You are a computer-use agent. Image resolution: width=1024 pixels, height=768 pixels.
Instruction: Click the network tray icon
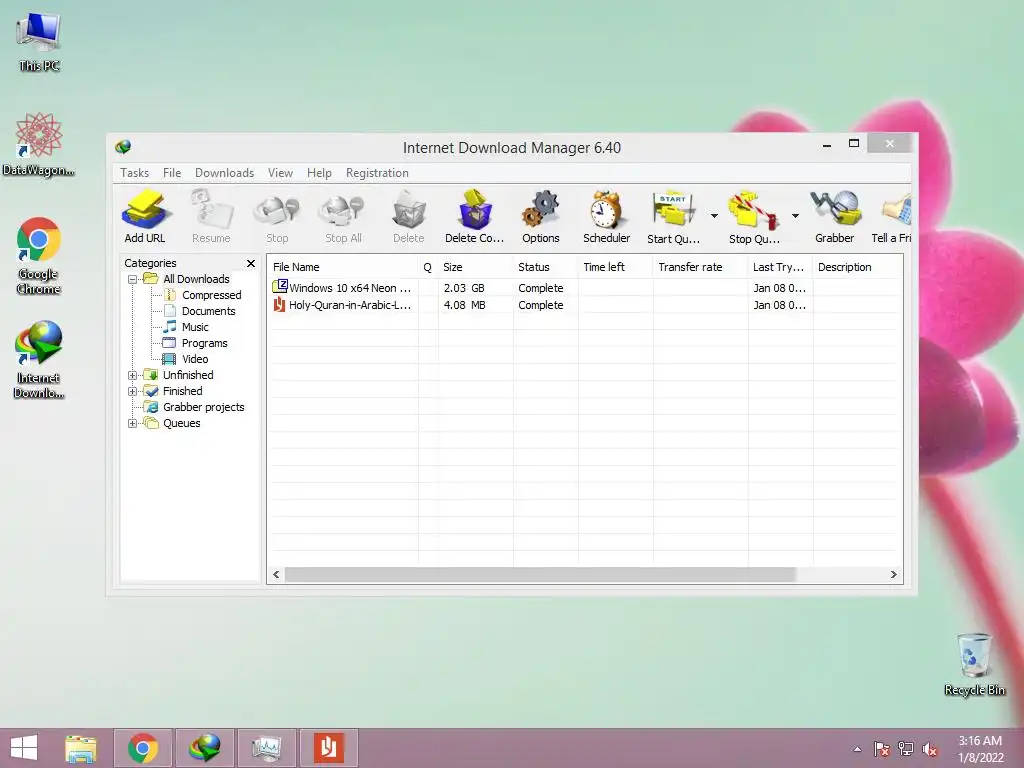point(906,749)
